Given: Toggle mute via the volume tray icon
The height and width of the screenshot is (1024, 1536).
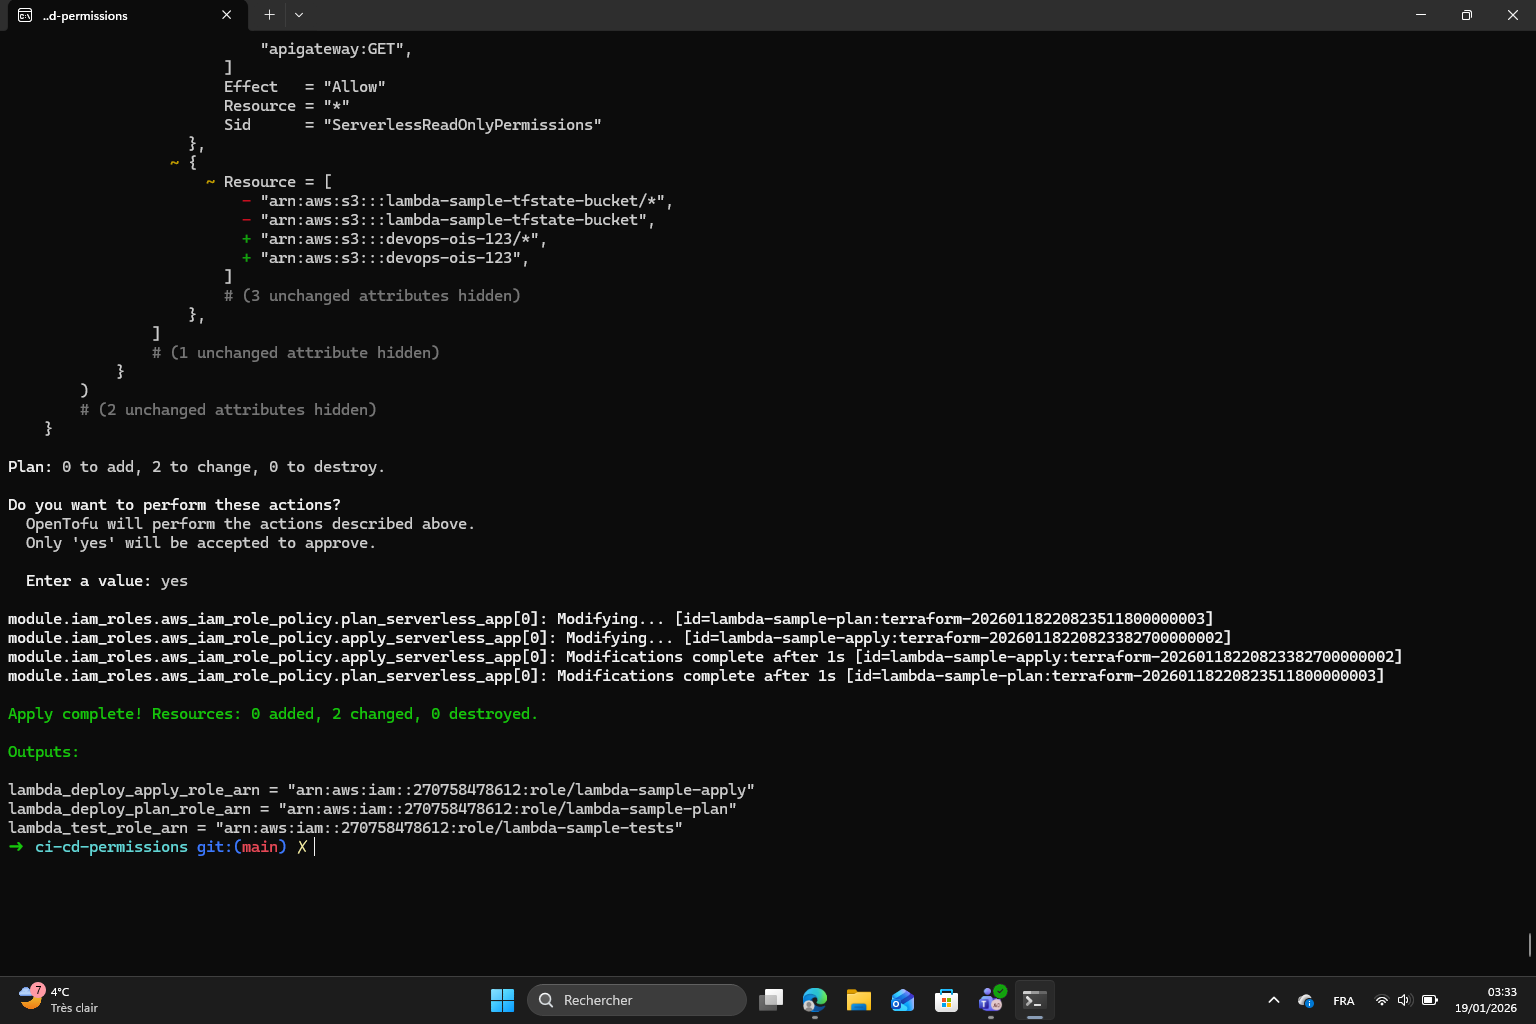Looking at the screenshot, I should 1404,999.
